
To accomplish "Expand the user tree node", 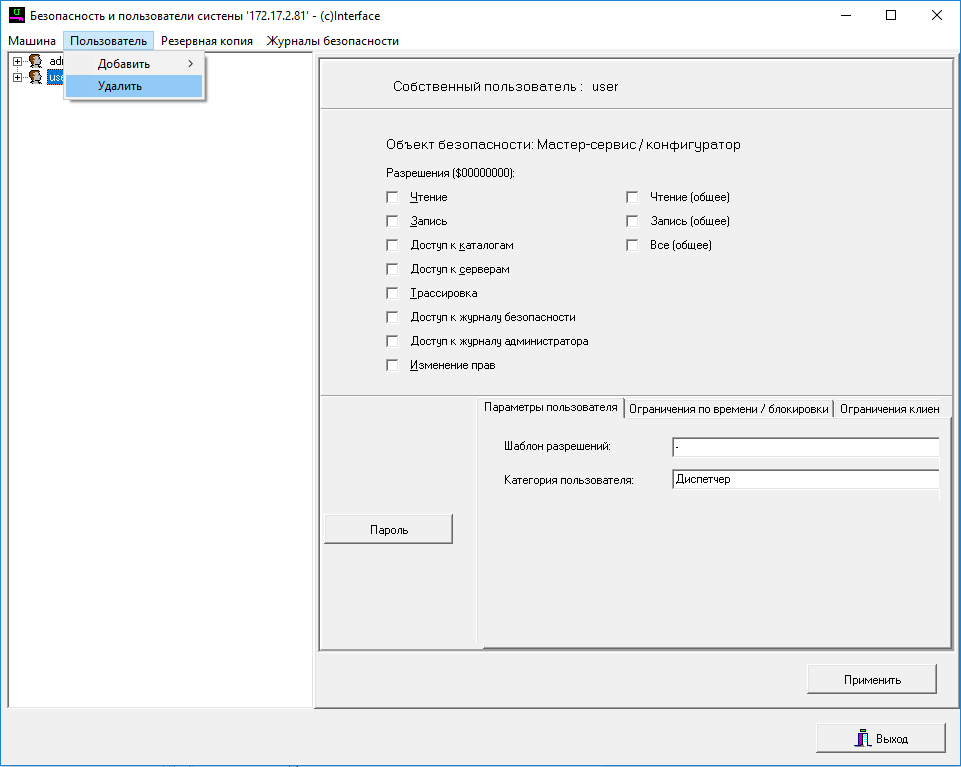I will (x=17, y=77).
